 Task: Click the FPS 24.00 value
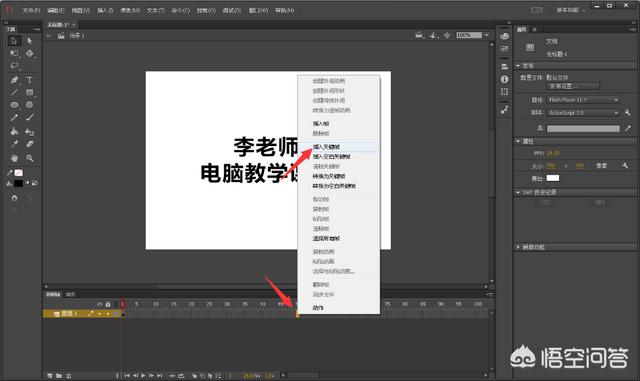[553, 154]
